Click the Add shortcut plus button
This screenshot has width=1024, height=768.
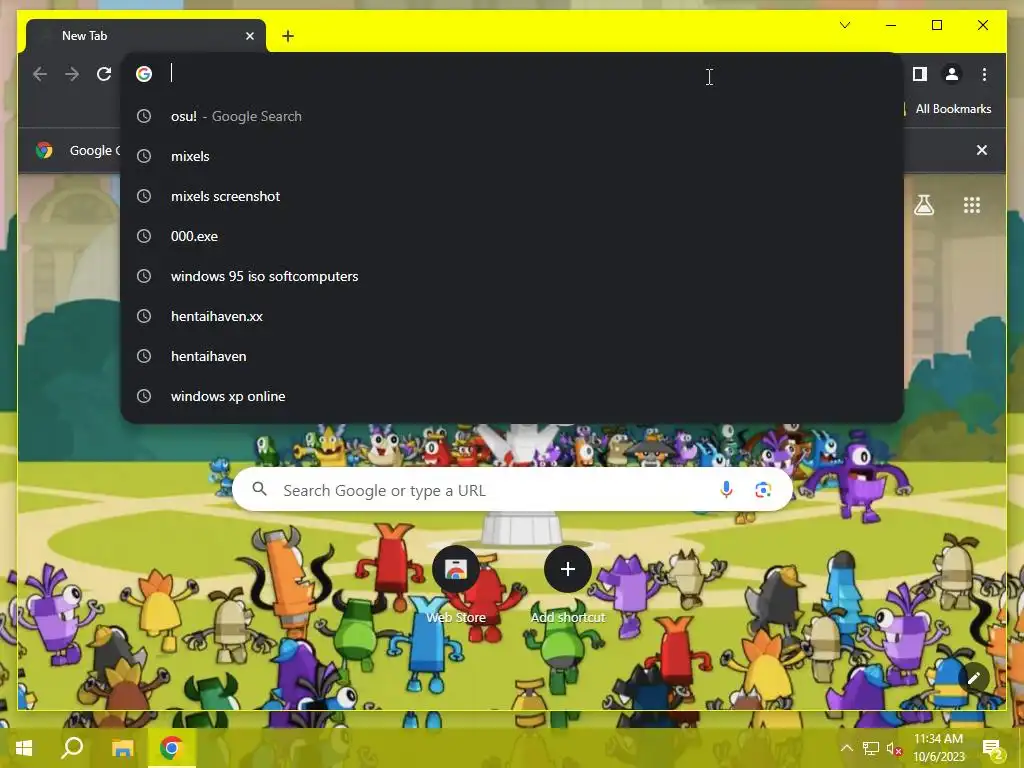pyautogui.click(x=568, y=569)
